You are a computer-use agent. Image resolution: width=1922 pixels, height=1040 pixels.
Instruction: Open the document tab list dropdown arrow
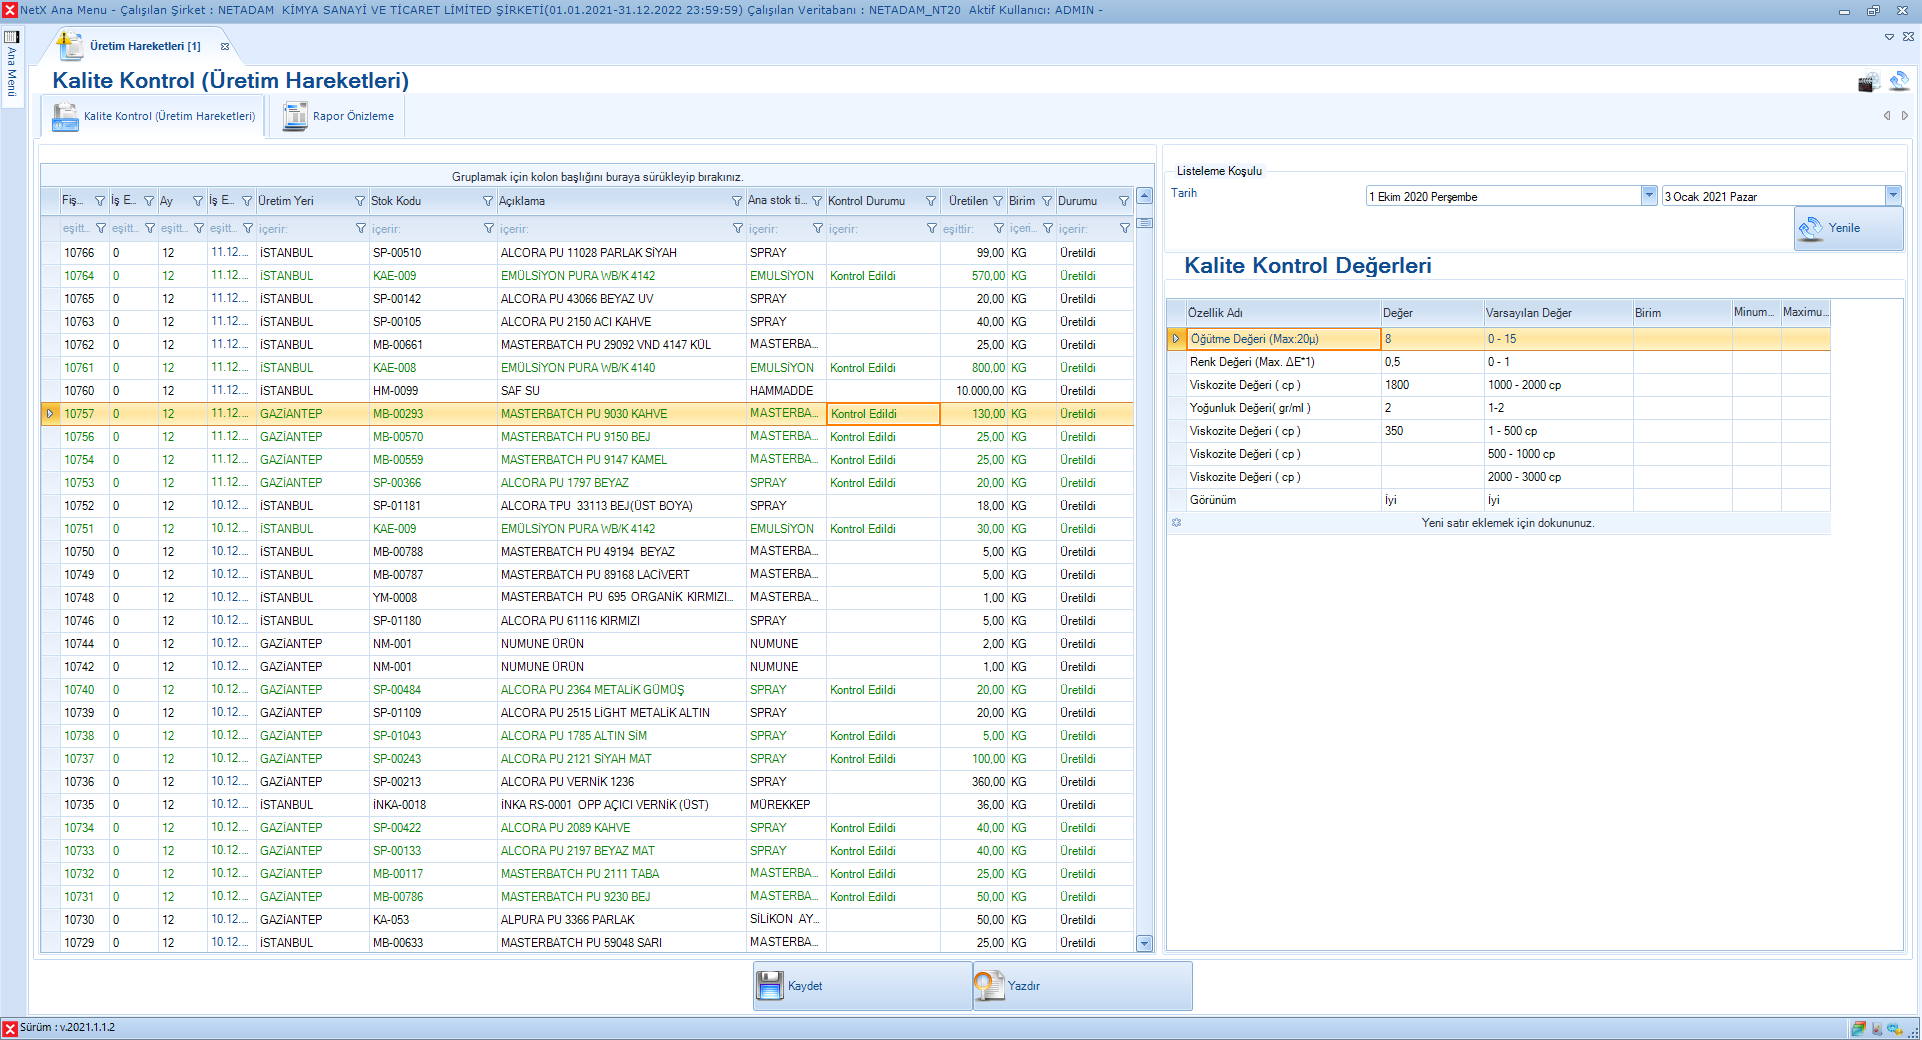pos(1889,37)
